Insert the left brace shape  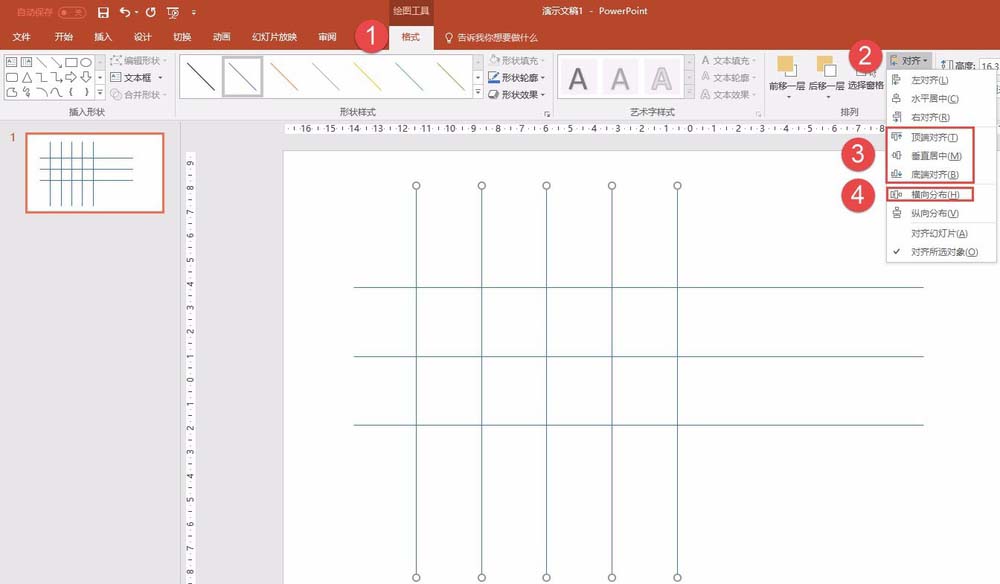click(71, 92)
